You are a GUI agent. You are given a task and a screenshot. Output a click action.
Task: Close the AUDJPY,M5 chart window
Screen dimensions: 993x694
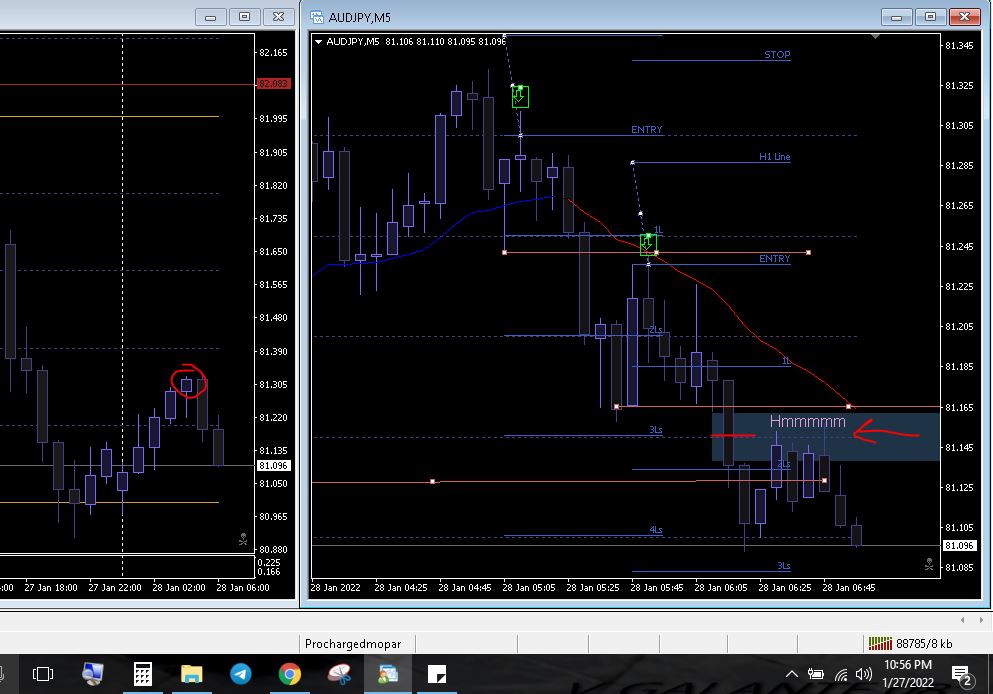point(965,17)
